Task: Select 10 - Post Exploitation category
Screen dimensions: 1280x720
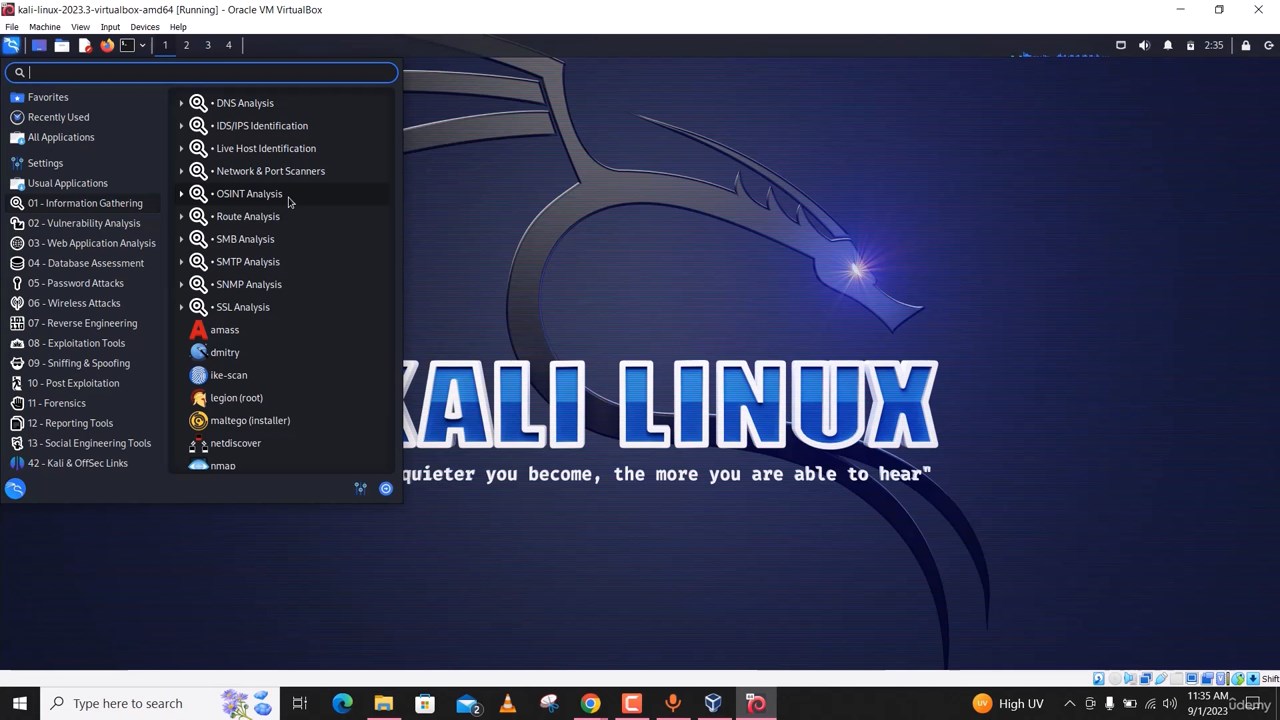Action: [x=85, y=383]
